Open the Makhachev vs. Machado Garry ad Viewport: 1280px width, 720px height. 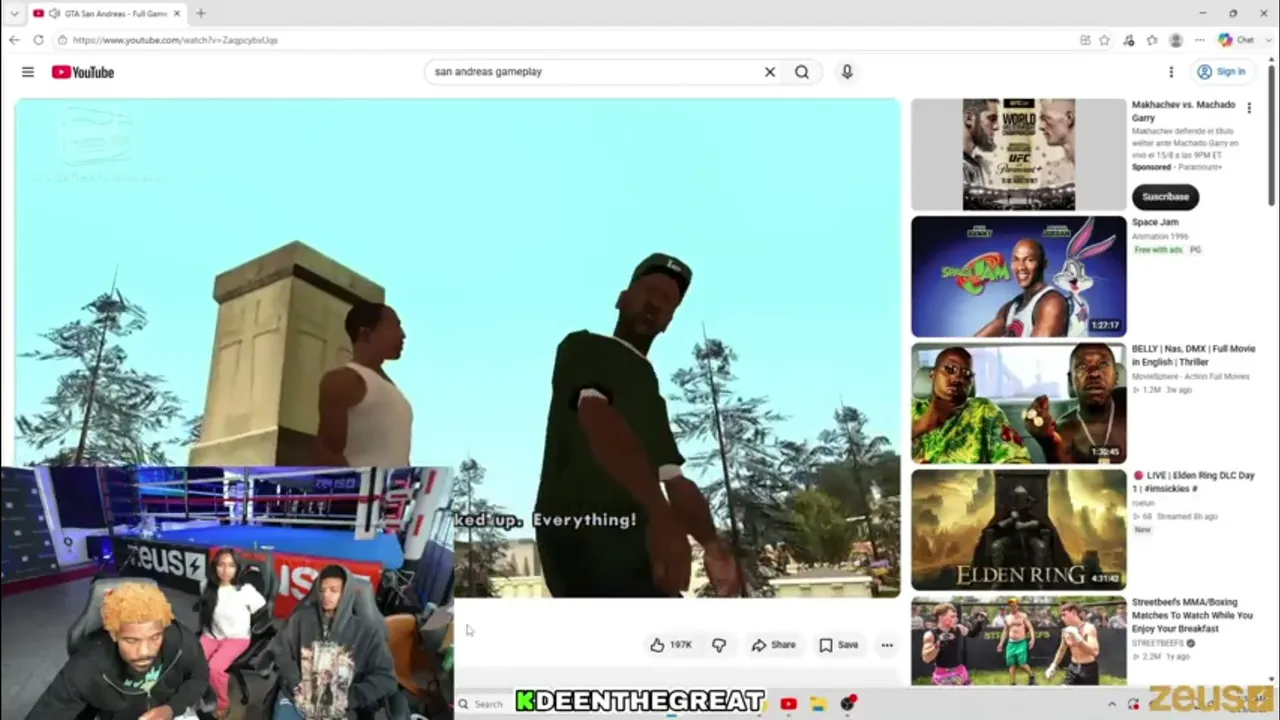pos(1018,154)
